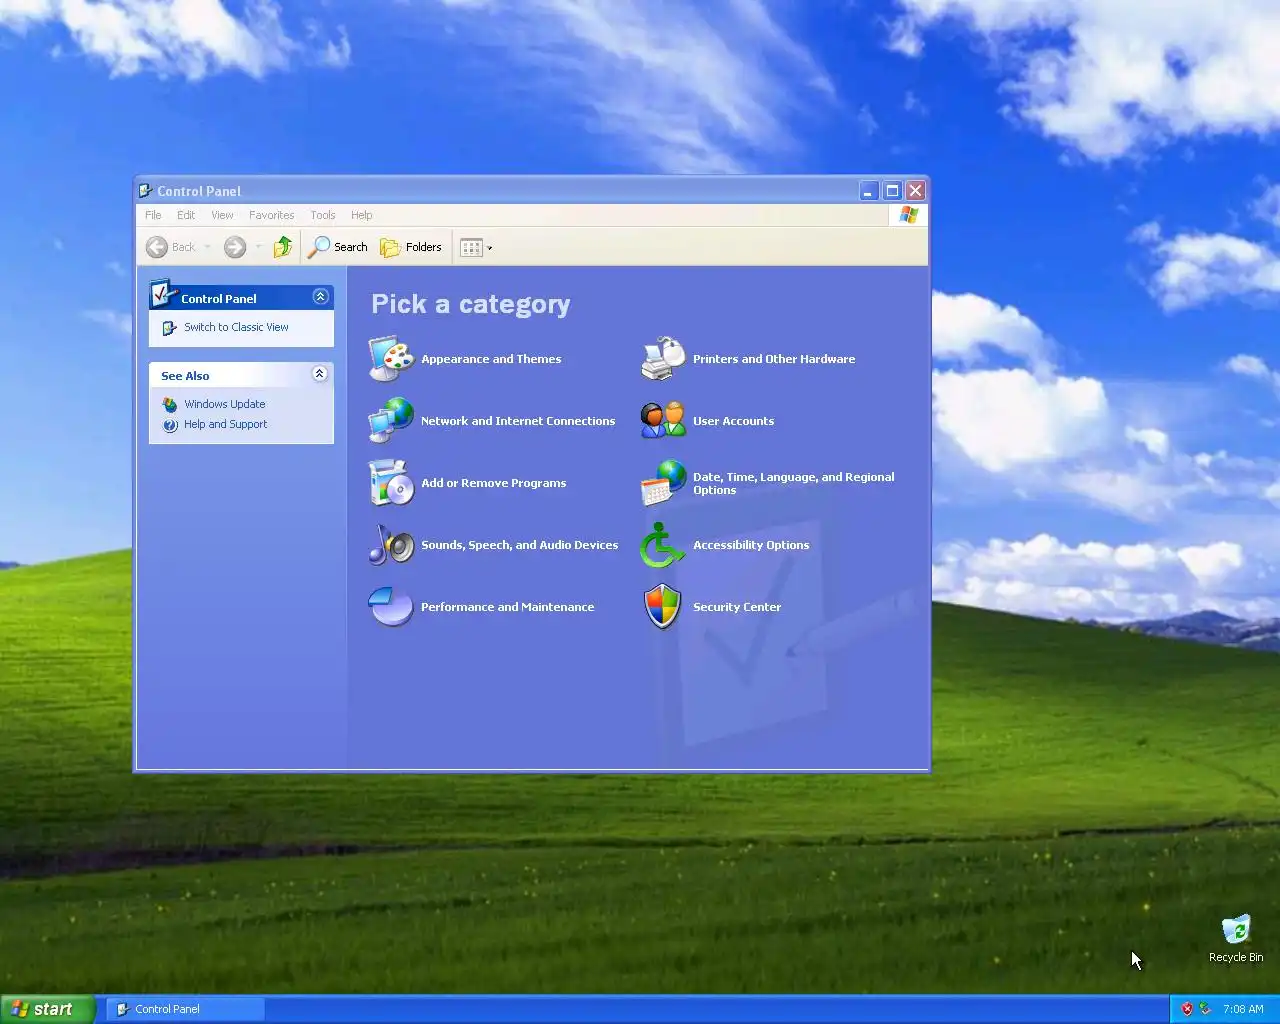Click the Performance and Maintenance link

tap(508, 607)
